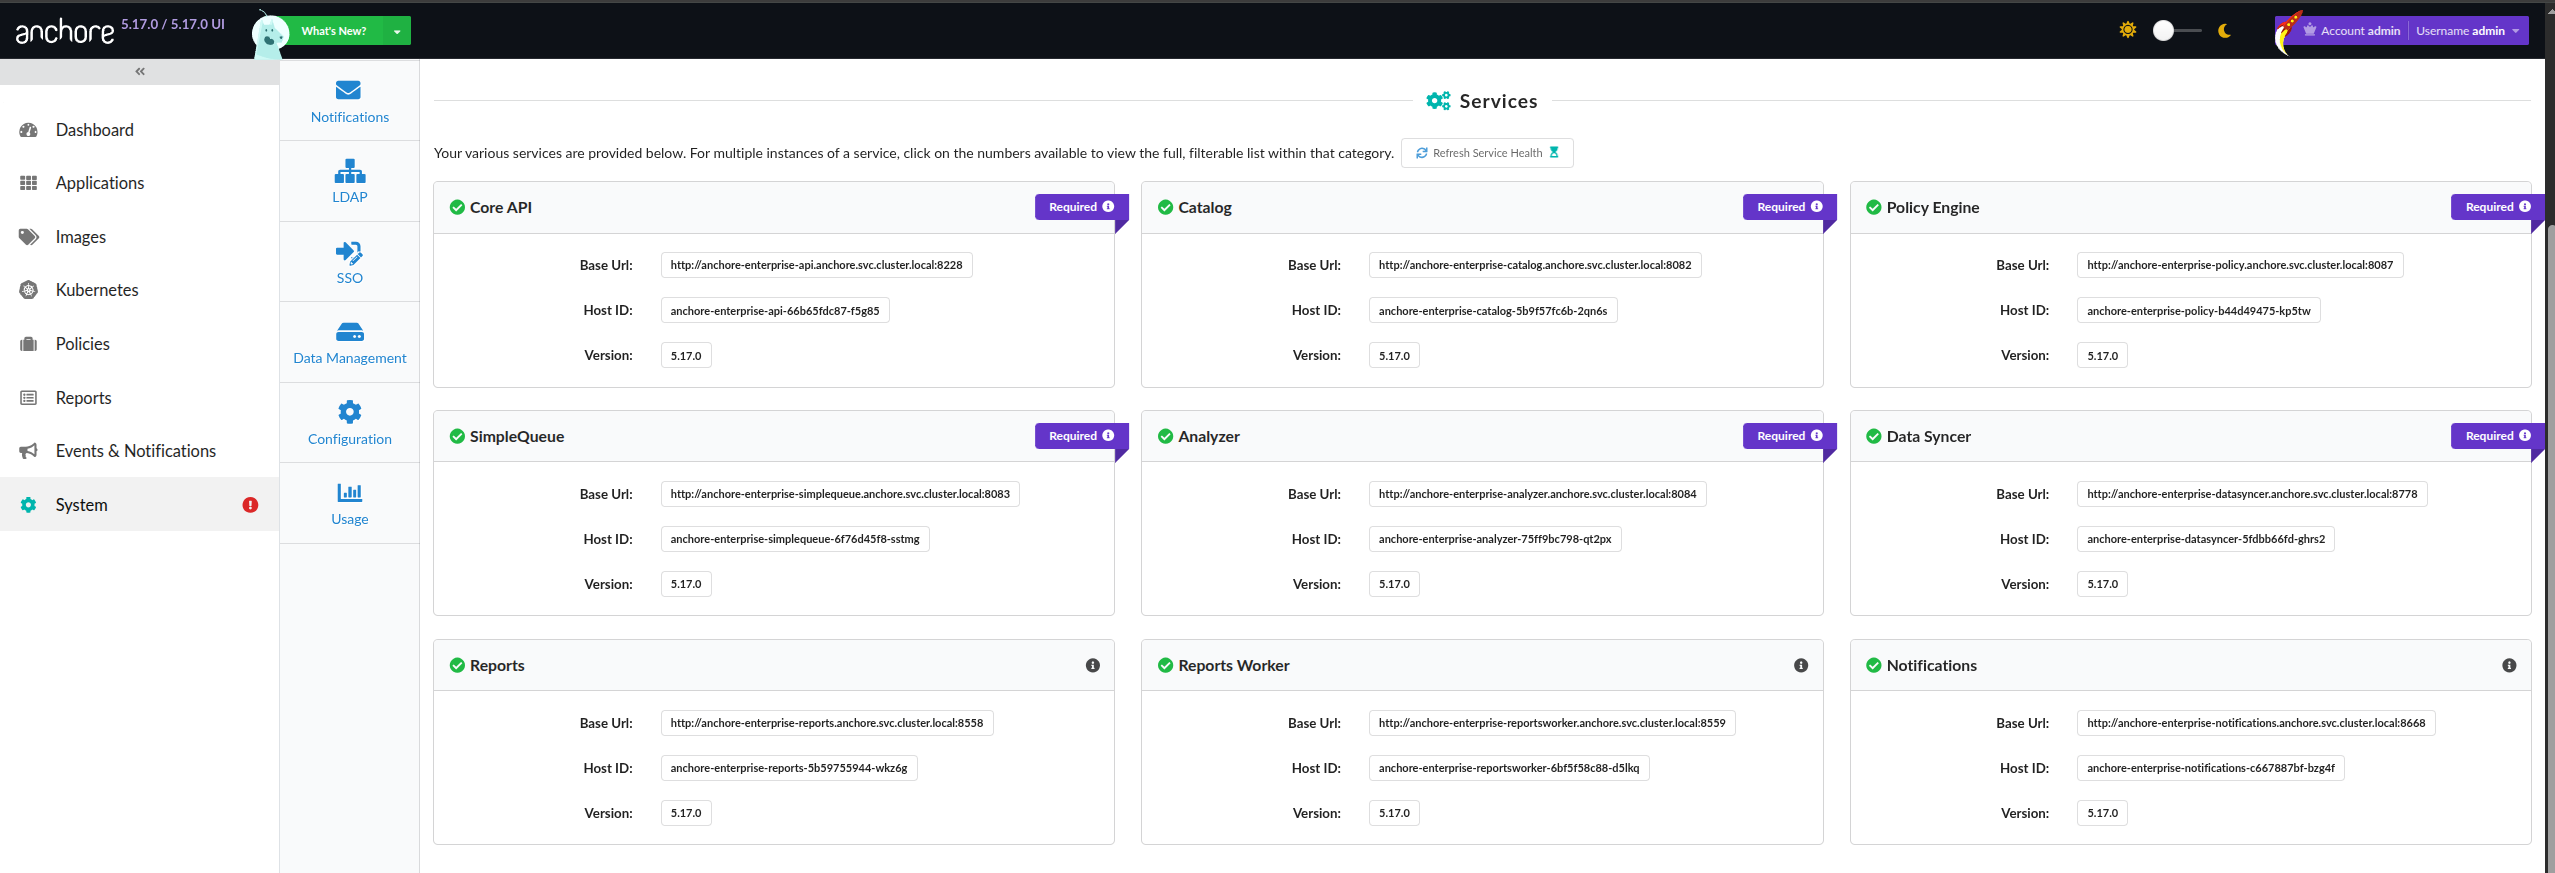The width and height of the screenshot is (2555, 873).
Task: Open the Notifications envelope icon
Action: [348, 91]
